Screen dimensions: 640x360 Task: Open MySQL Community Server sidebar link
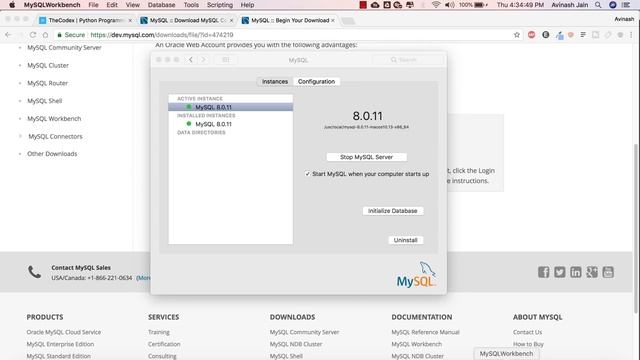coord(64,47)
